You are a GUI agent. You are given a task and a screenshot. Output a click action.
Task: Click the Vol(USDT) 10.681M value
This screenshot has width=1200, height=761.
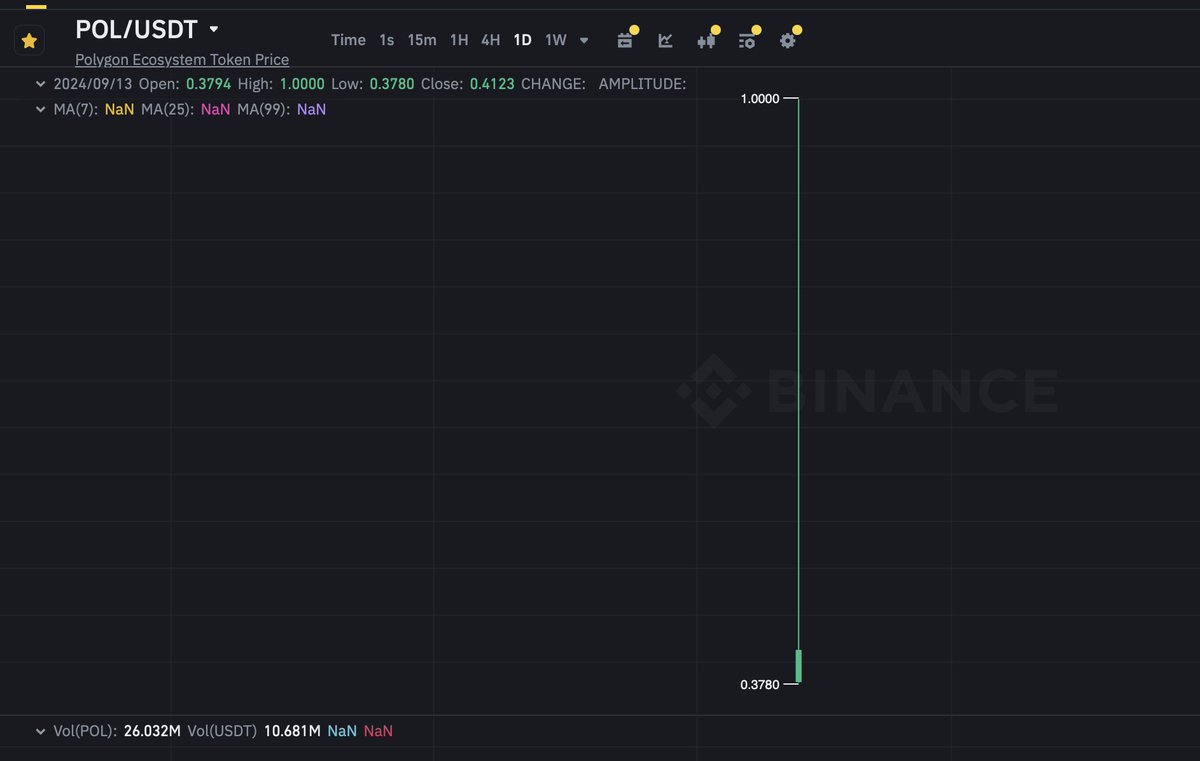(292, 731)
